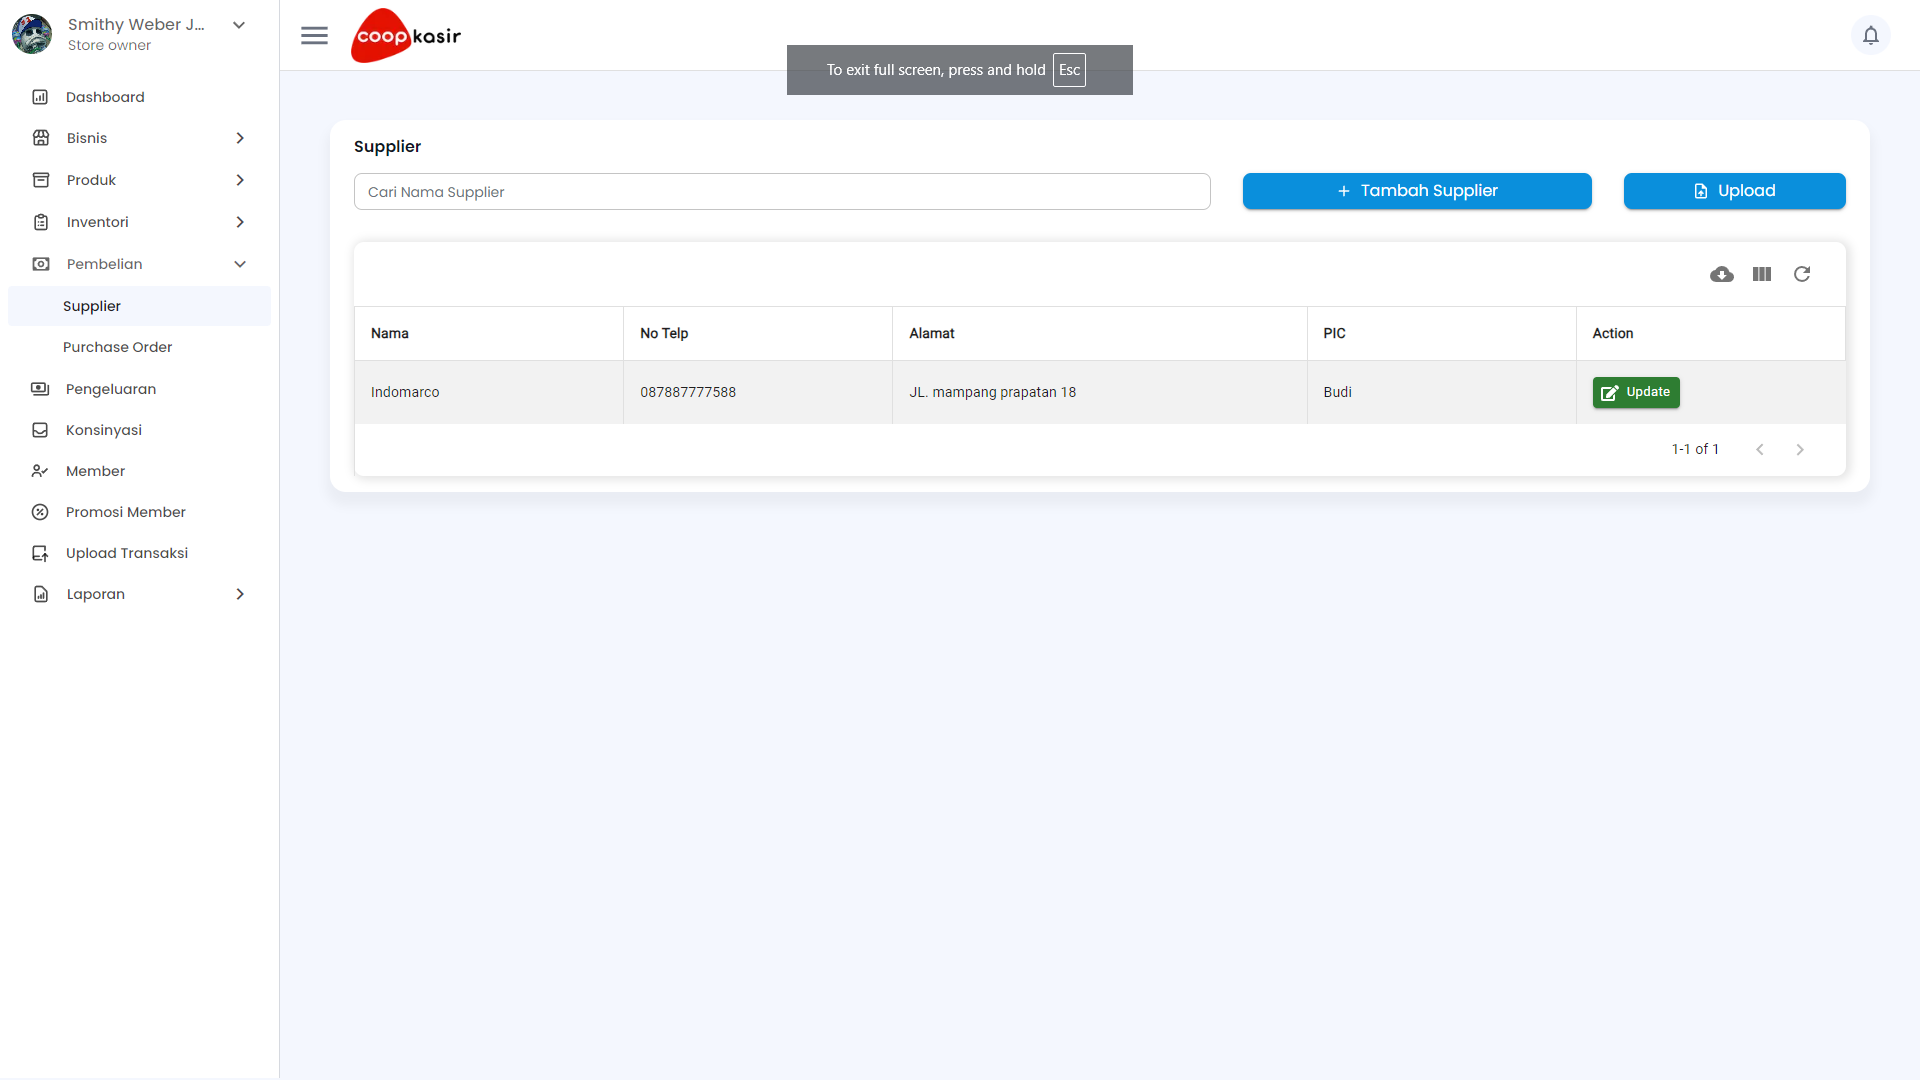Go to next page of results

(1800, 449)
